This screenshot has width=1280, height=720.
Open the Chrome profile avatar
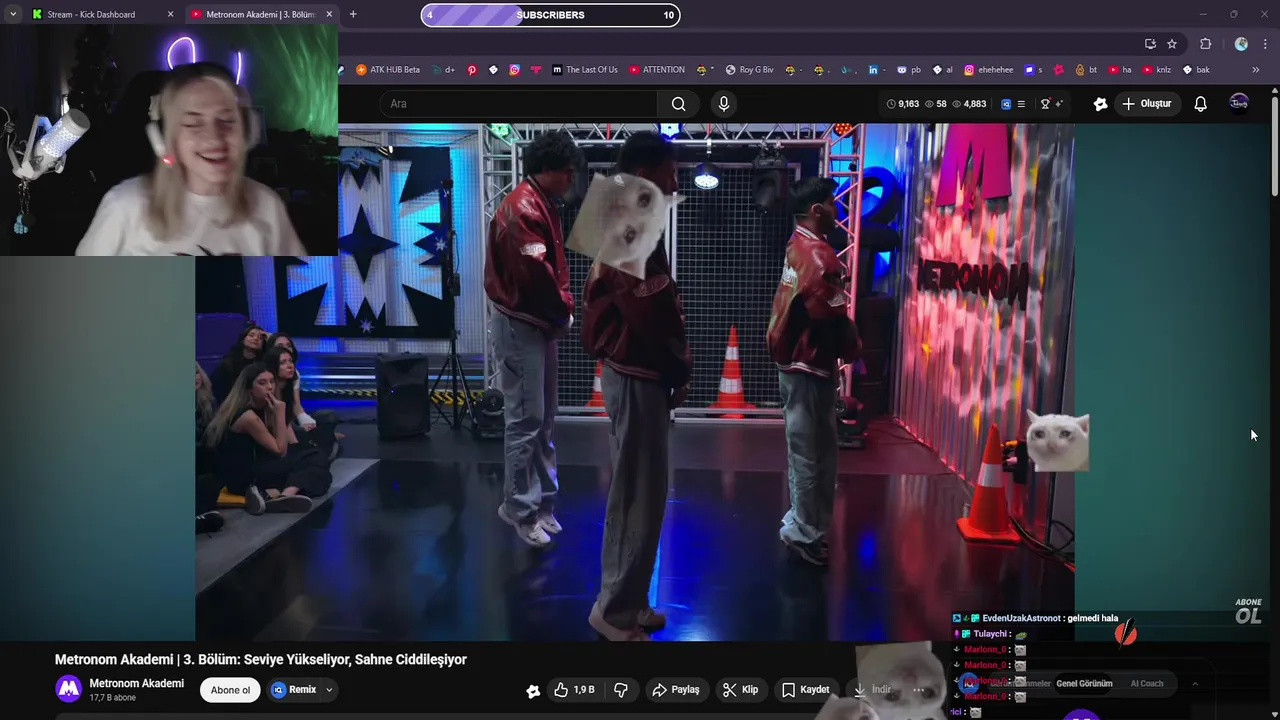tap(1241, 44)
